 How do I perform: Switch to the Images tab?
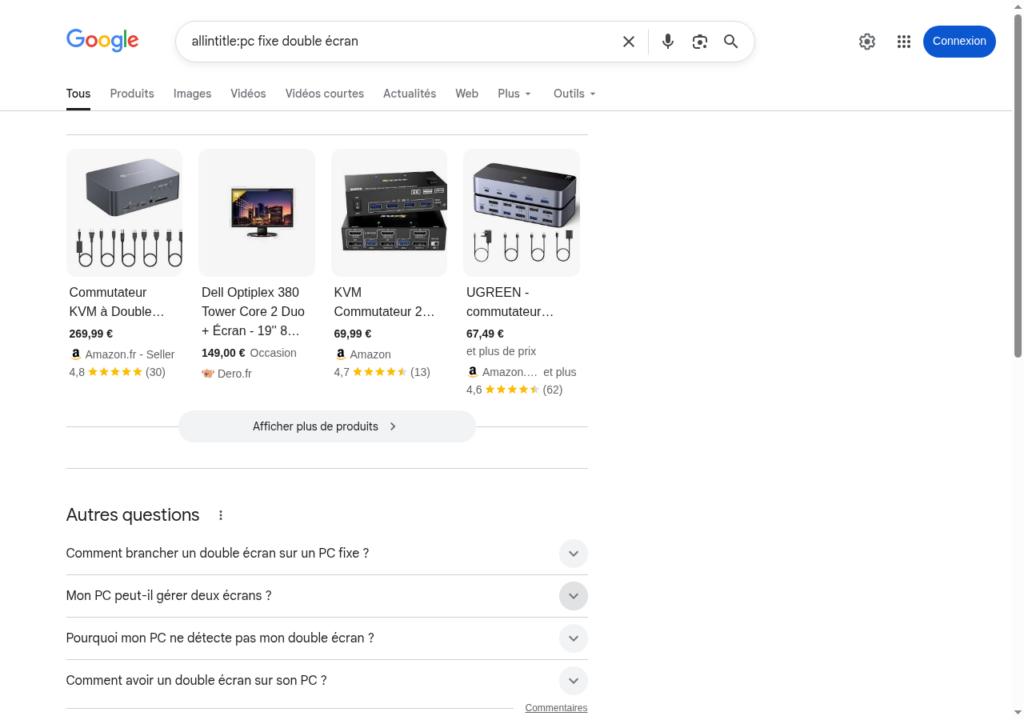(x=192, y=93)
